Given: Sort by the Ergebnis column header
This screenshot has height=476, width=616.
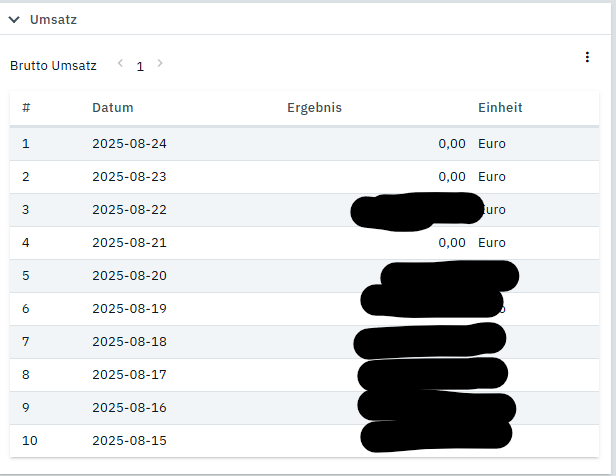Looking at the screenshot, I should pyautogui.click(x=314, y=108).
